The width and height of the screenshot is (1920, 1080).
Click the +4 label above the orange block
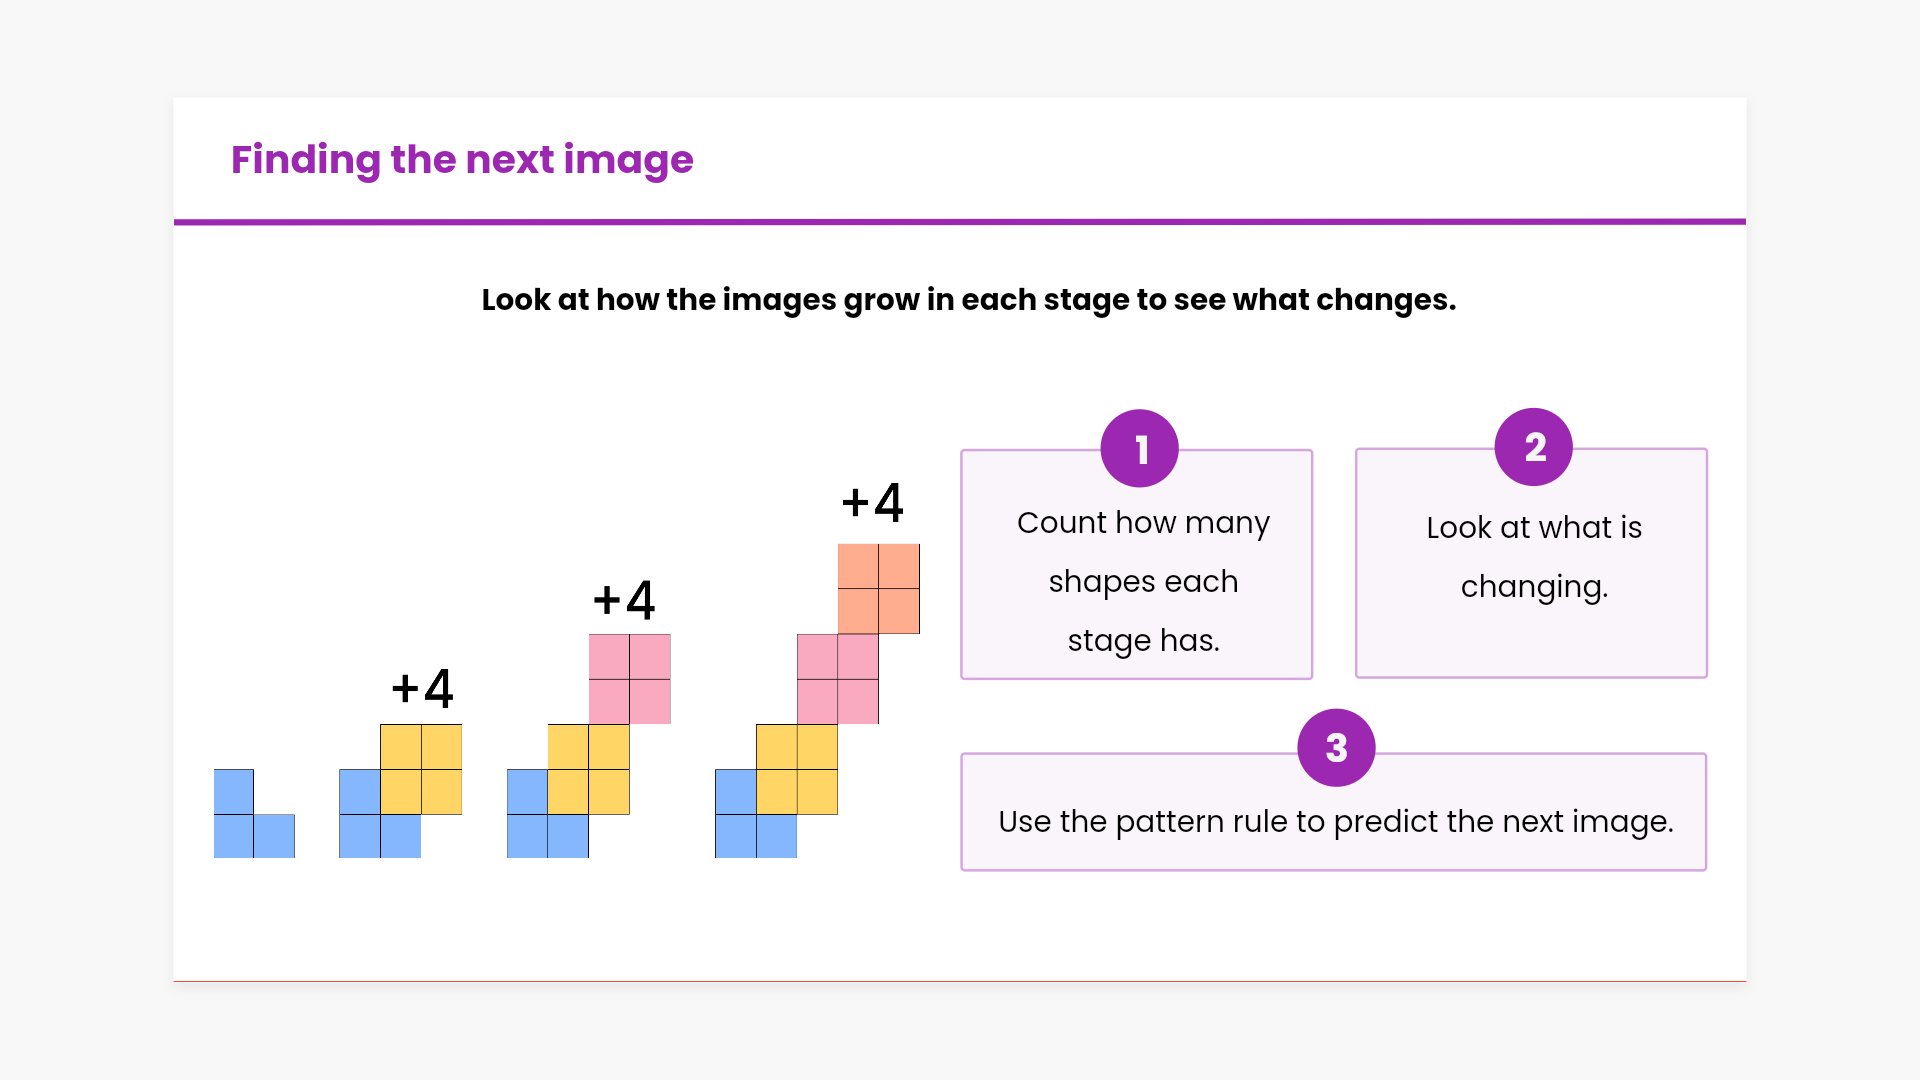872,502
